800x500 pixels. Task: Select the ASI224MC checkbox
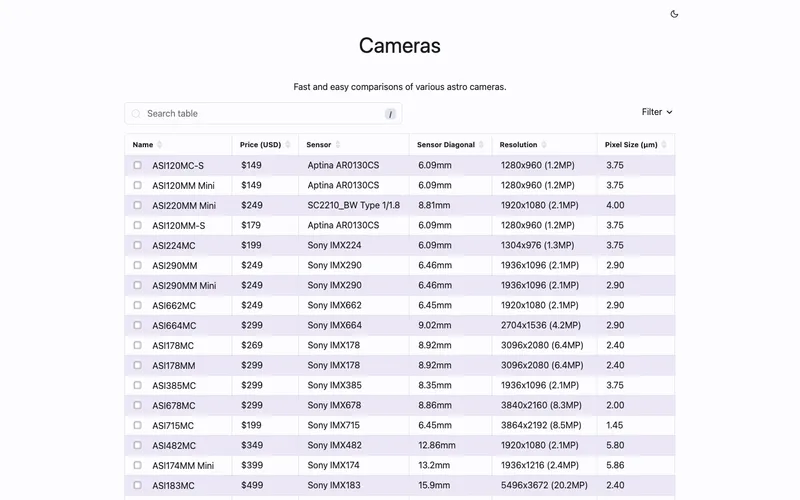click(x=137, y=245)
